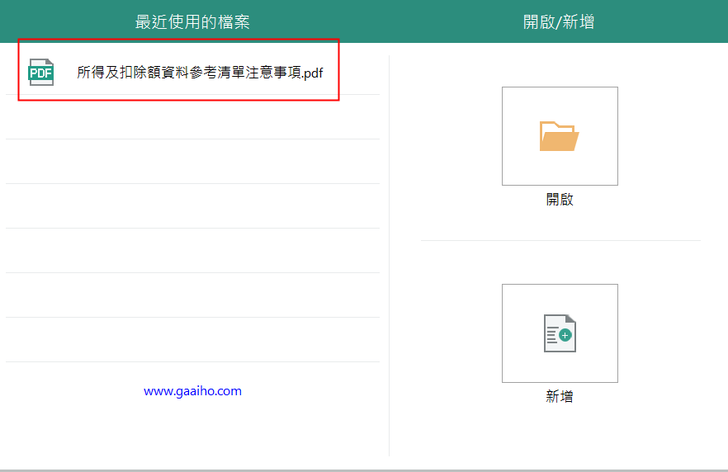Click the orange folder icon to open
This screenshot has height=472, width=728.
[x=559, y=136]
